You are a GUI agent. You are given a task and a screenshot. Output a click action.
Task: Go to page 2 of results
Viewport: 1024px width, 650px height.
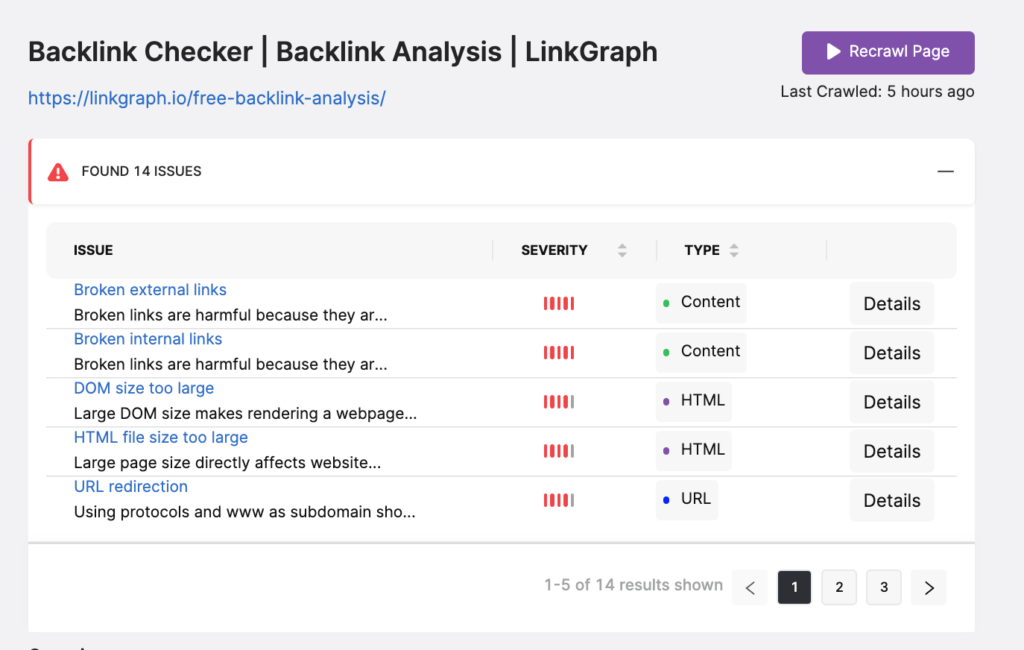point(839,587)
